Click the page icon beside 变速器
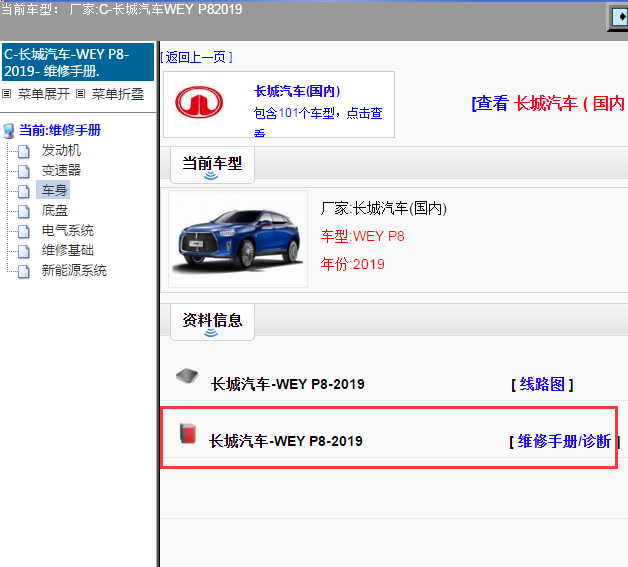Screen dimensions: 628x567 coord(24,171)
